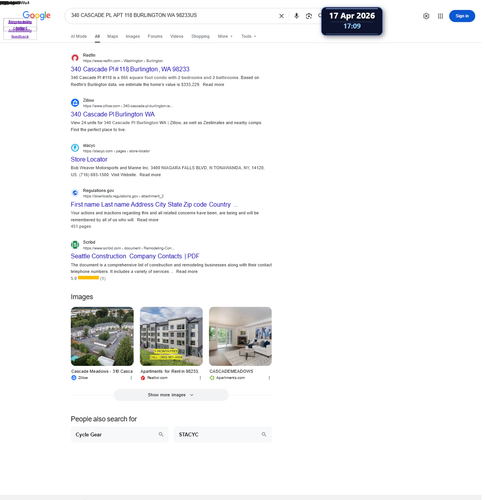The height and width of the screenshot is (500, 487).
Task: Open options menu for Zillow image
Action: (x=131, y=378)
